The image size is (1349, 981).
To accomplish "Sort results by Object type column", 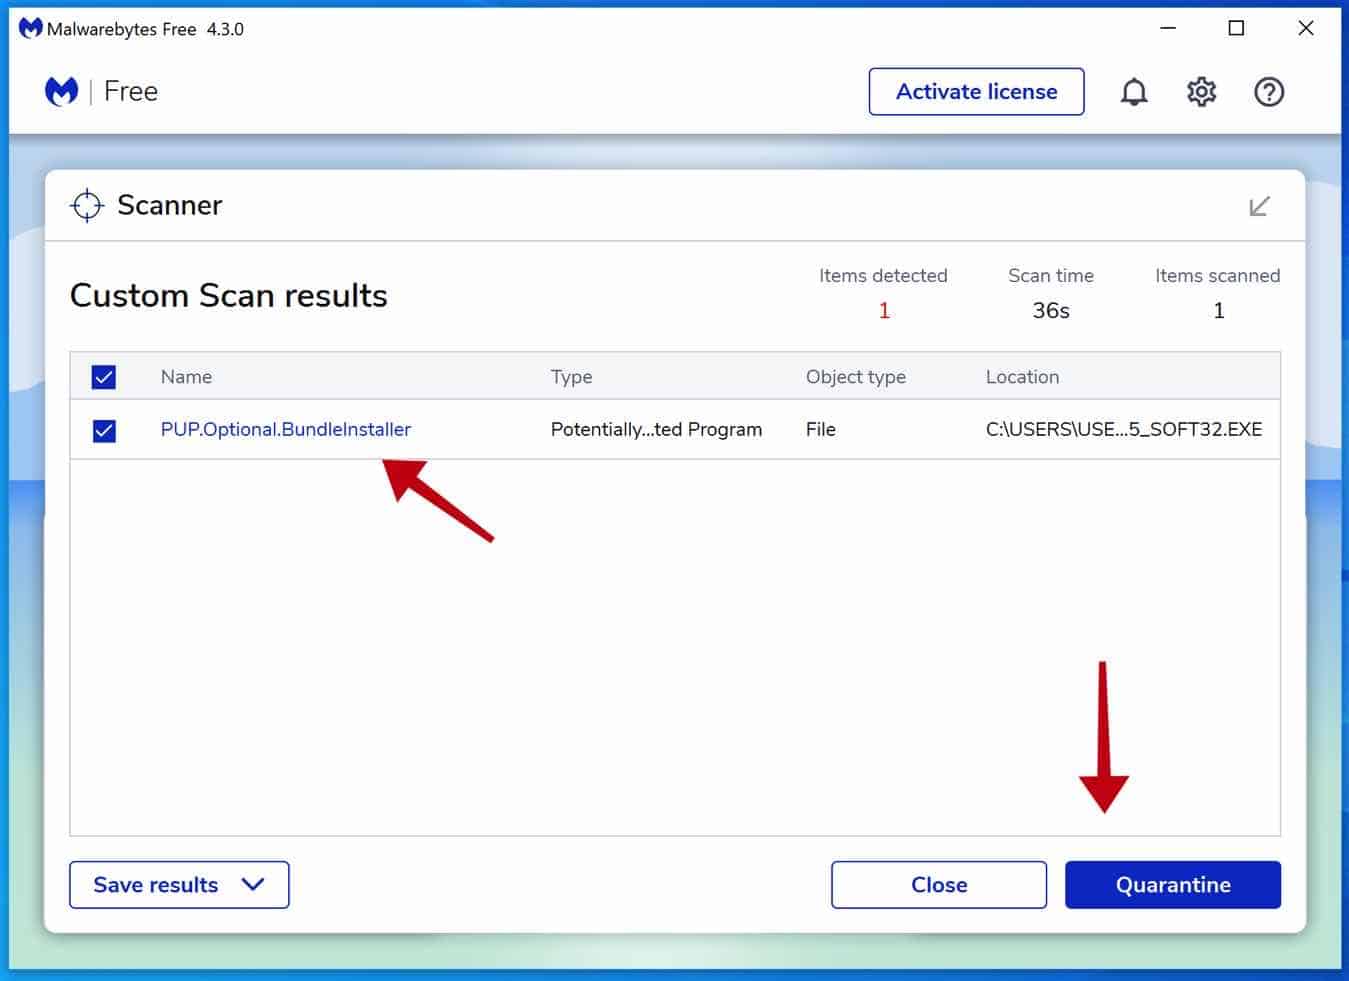I will pyautogui.click(x=855, y=377).
